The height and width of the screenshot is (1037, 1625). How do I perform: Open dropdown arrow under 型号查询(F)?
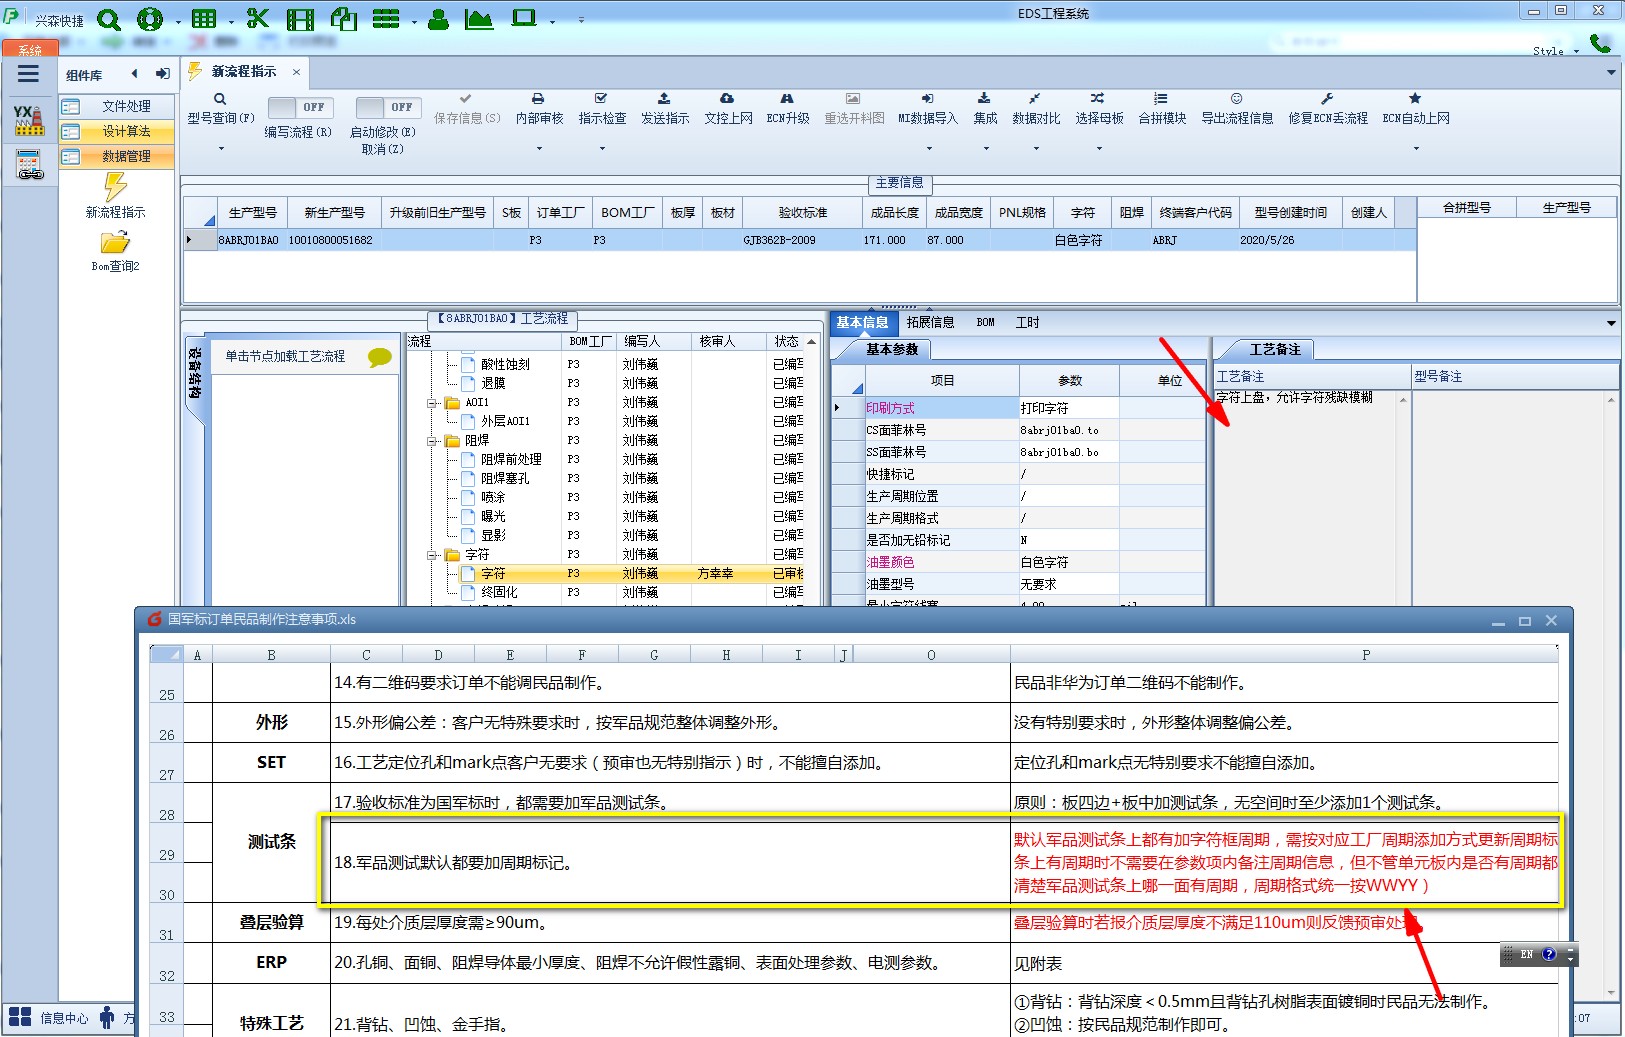(221, 149)
